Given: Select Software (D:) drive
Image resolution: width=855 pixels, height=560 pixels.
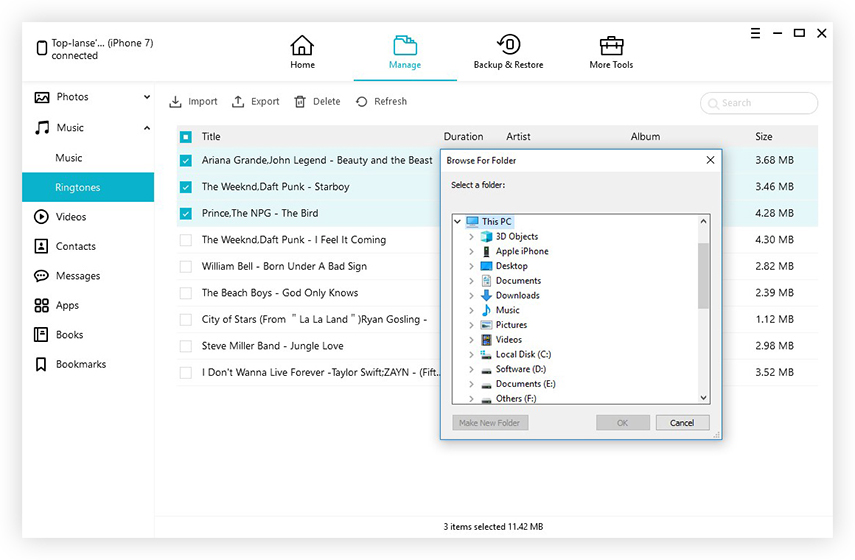Looking at the screenshot, I should point(520,369).
